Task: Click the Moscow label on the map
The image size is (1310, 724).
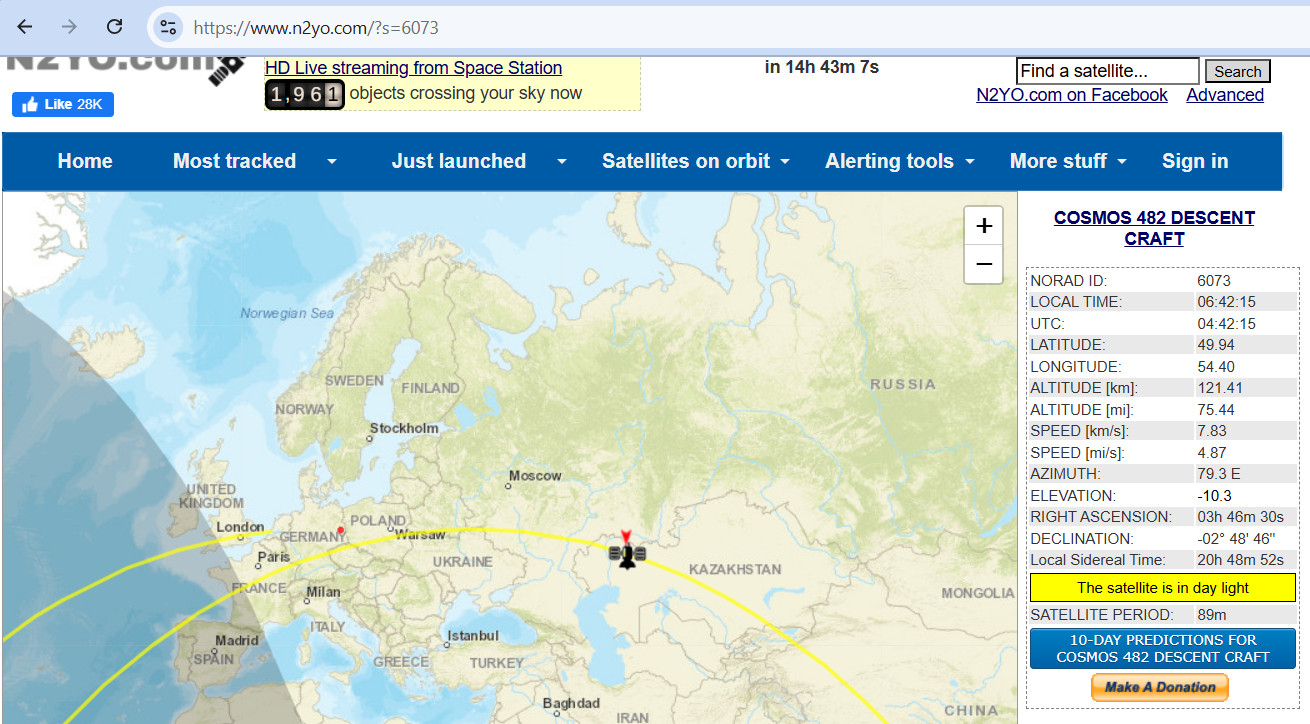Action: click(x=535, y=476)
